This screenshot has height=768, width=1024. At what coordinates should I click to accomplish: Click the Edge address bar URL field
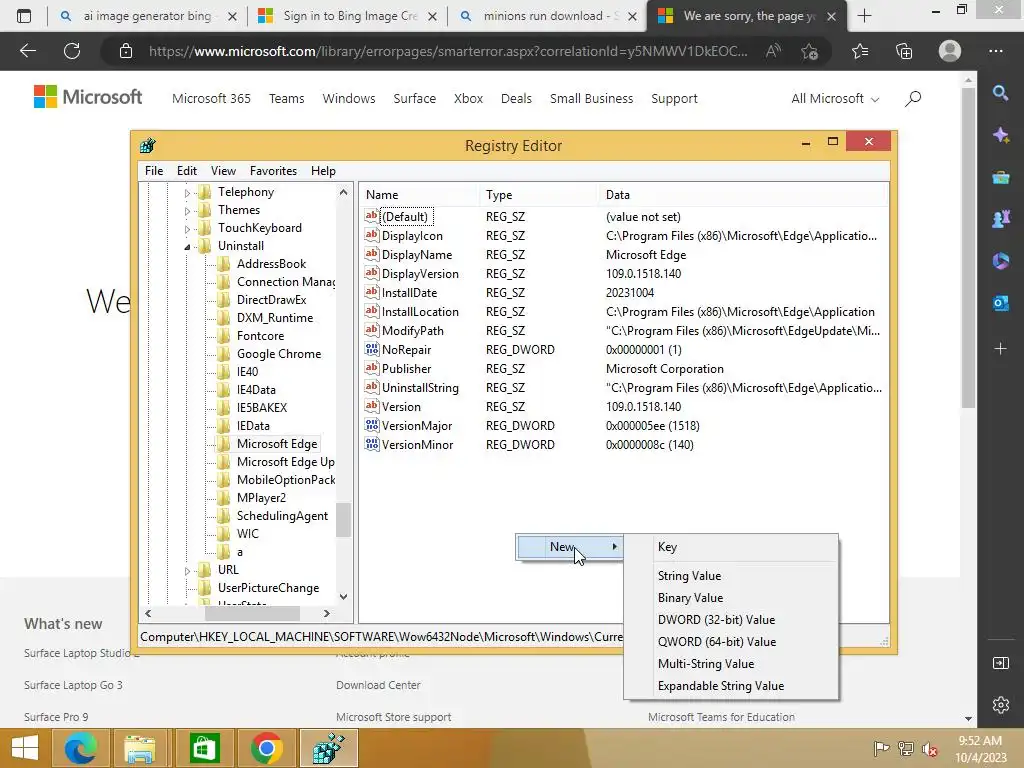pyautogui.click(x=447, y=51)
